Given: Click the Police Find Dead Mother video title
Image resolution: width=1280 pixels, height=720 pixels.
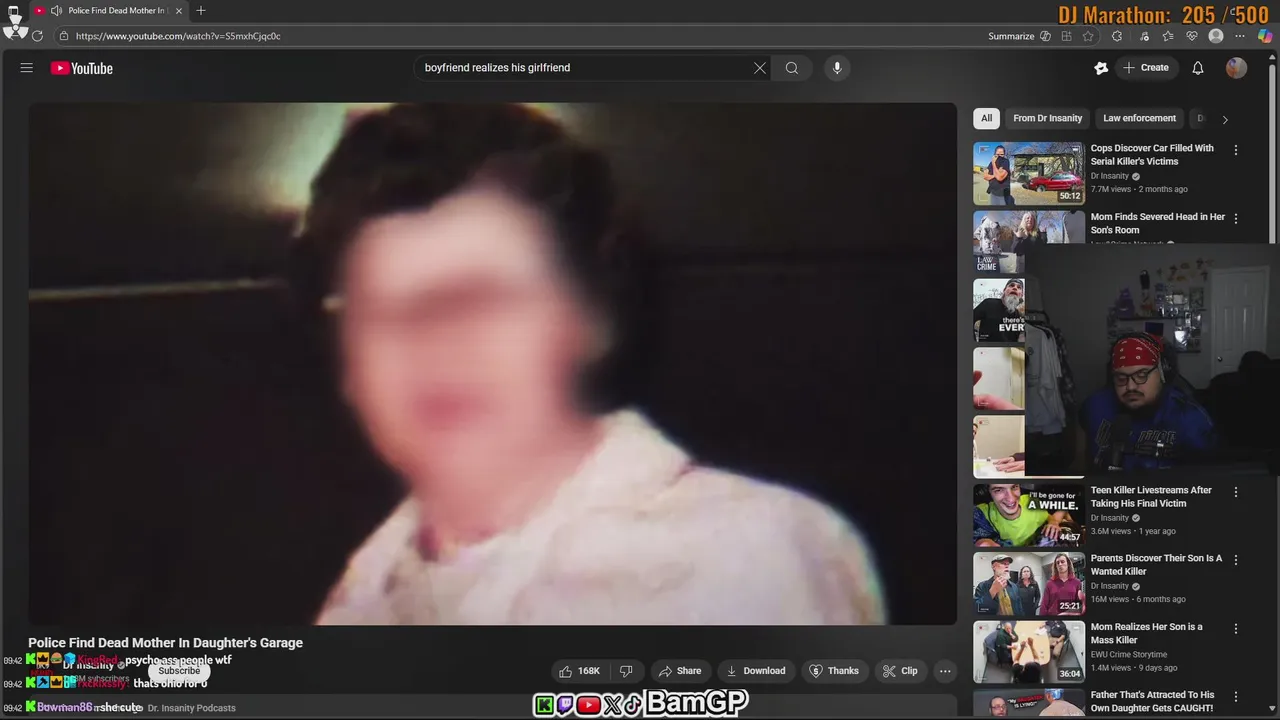Looking at the screenshot, I should (165, 643).
